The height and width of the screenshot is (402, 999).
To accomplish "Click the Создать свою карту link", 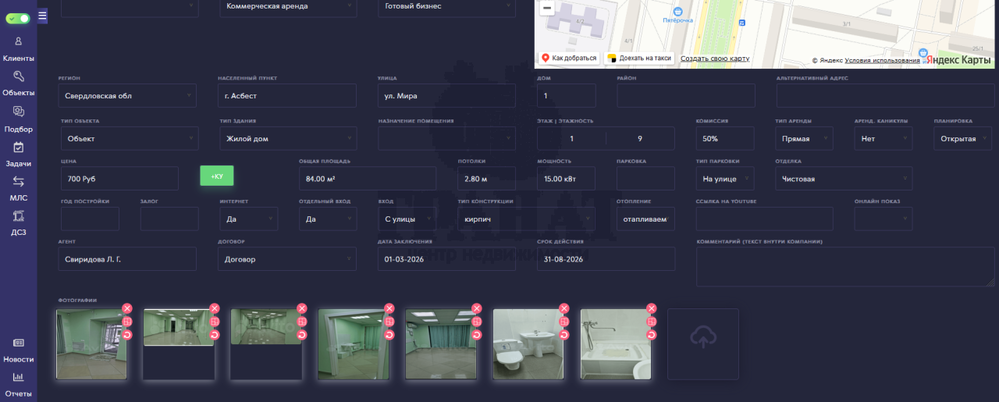I will pos(715,59).
